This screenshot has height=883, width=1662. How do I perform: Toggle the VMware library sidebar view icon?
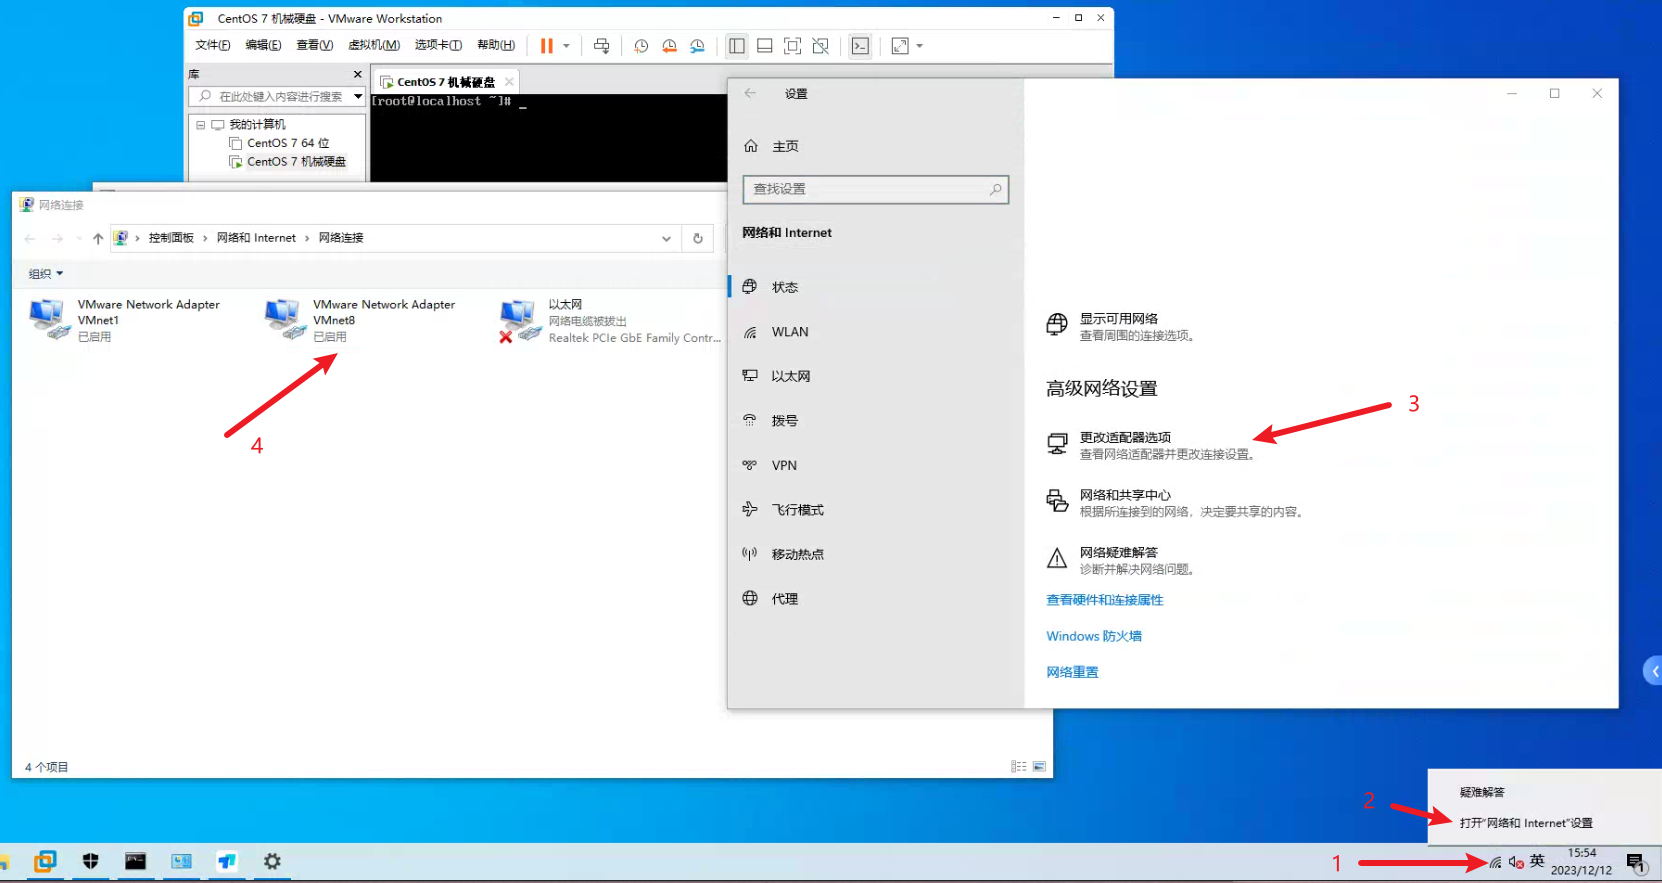(x=737, y=46)
